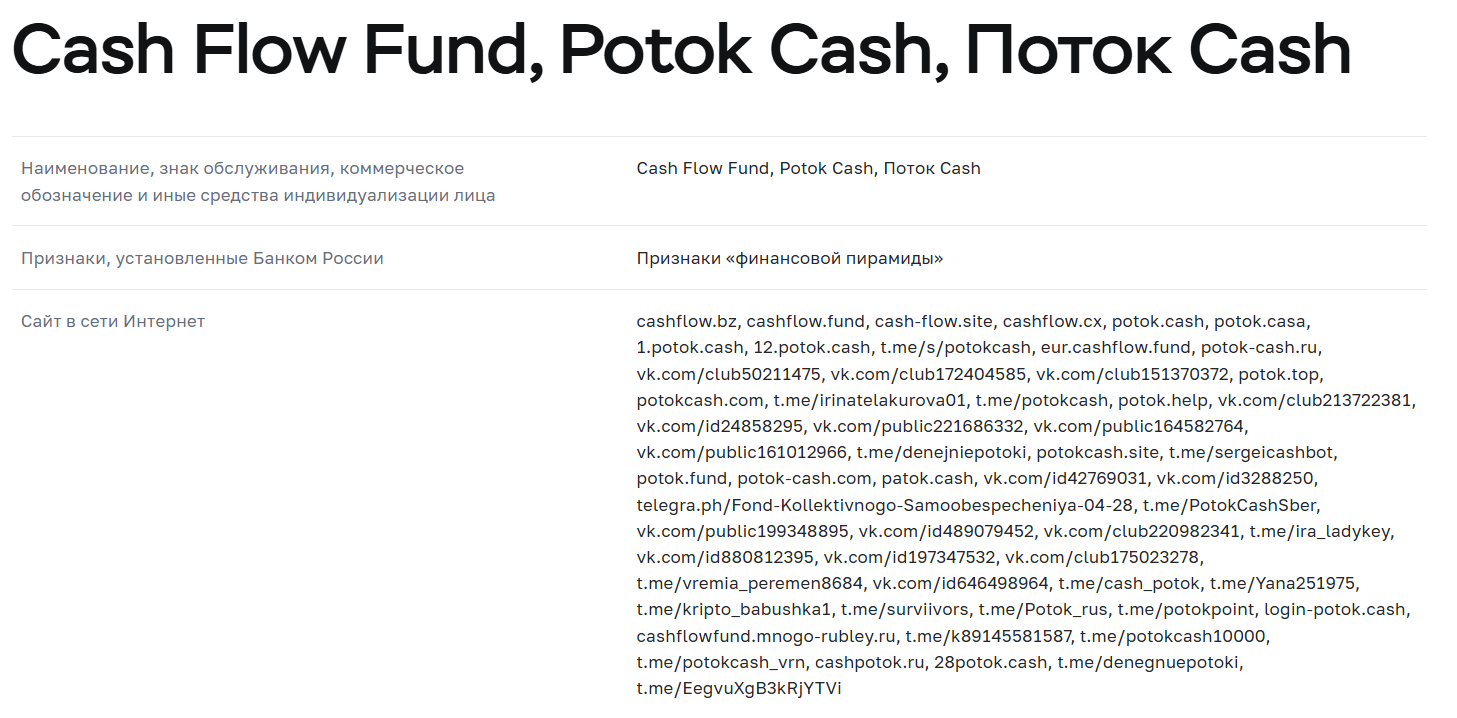Click the "Сайт в сети Интернет" label
1457x718 pixels.
113,321
